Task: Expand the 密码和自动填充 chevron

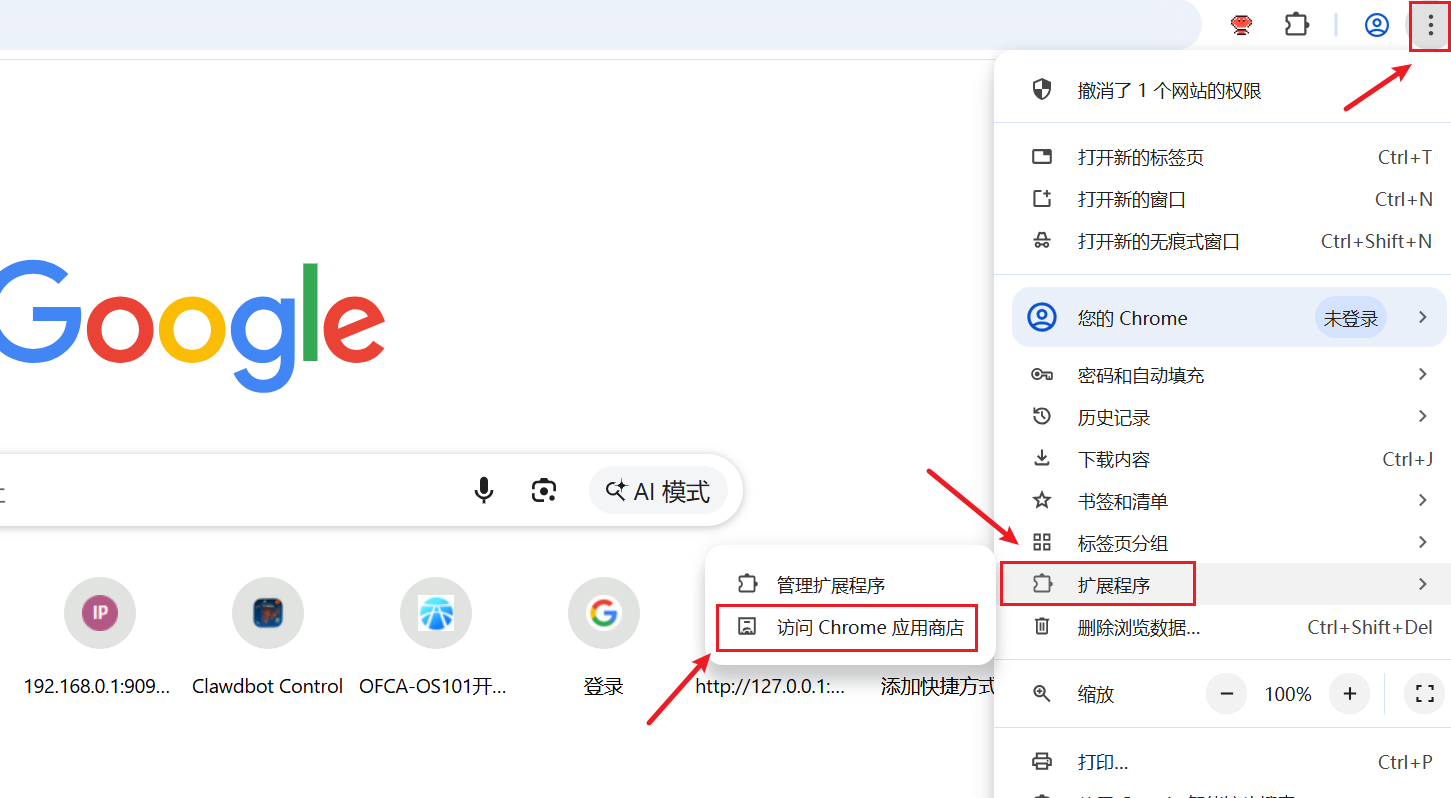Action: [1422, 374]
